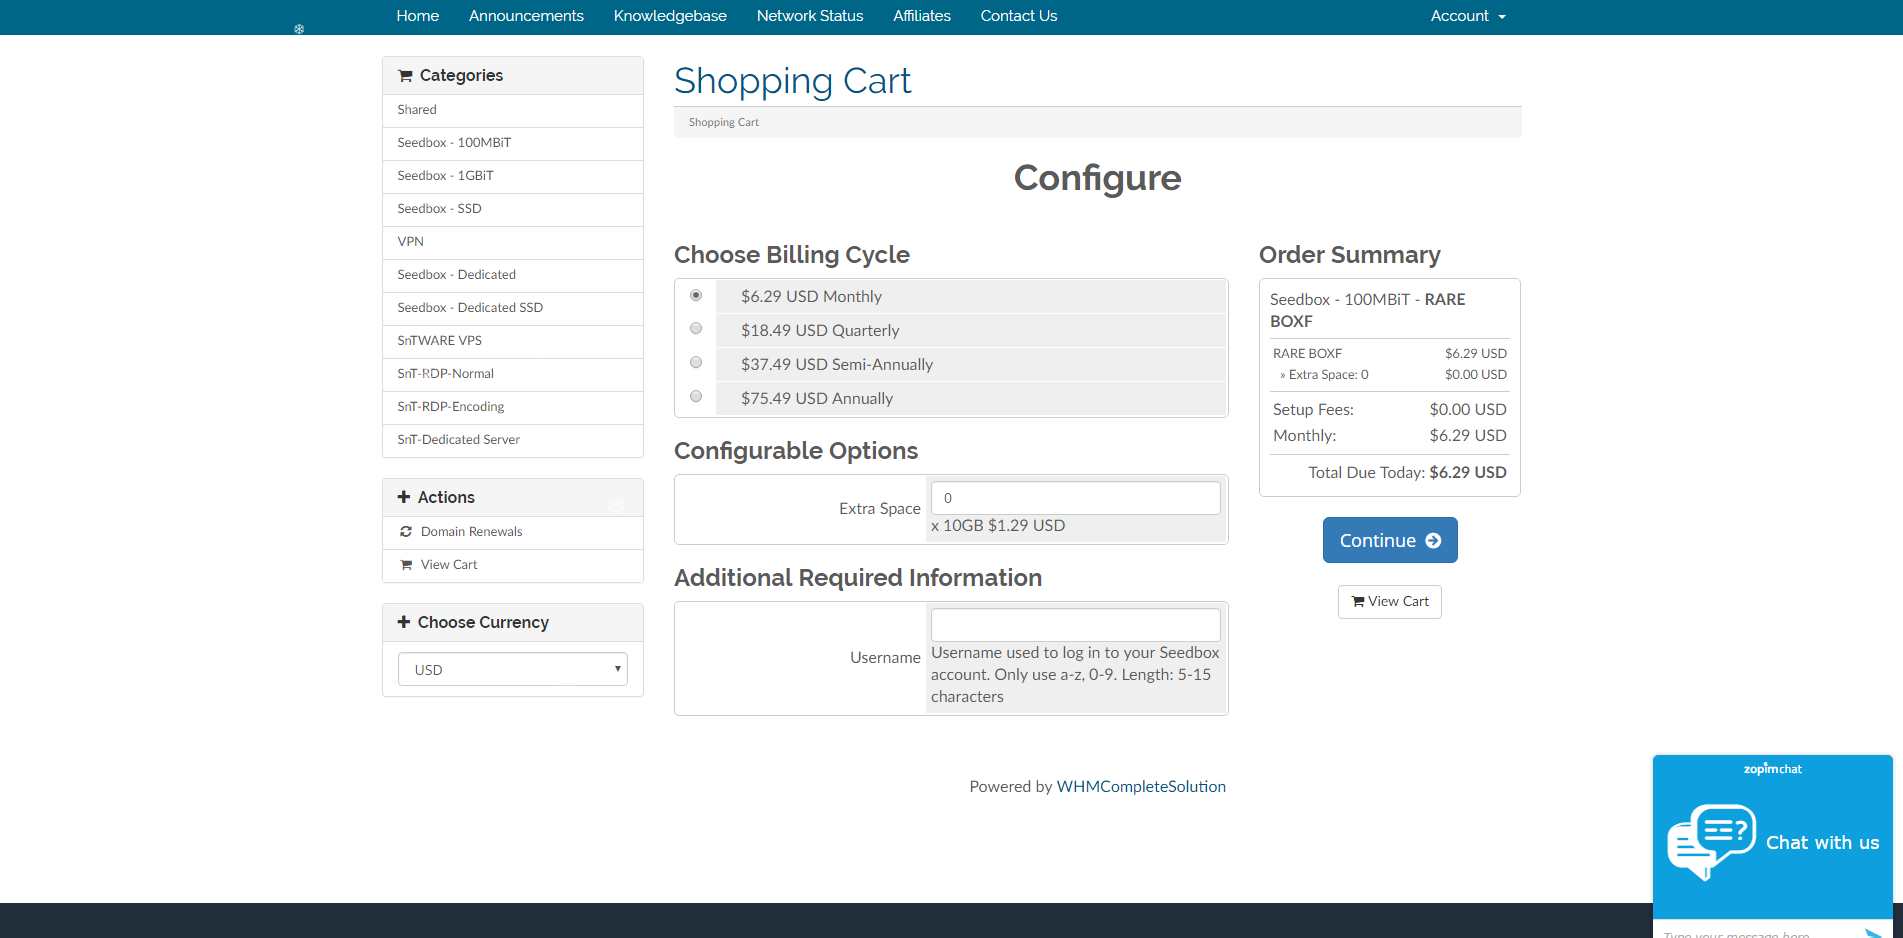
Task: Click the cart icon beside View Cart action
Action: pos(405,564)
